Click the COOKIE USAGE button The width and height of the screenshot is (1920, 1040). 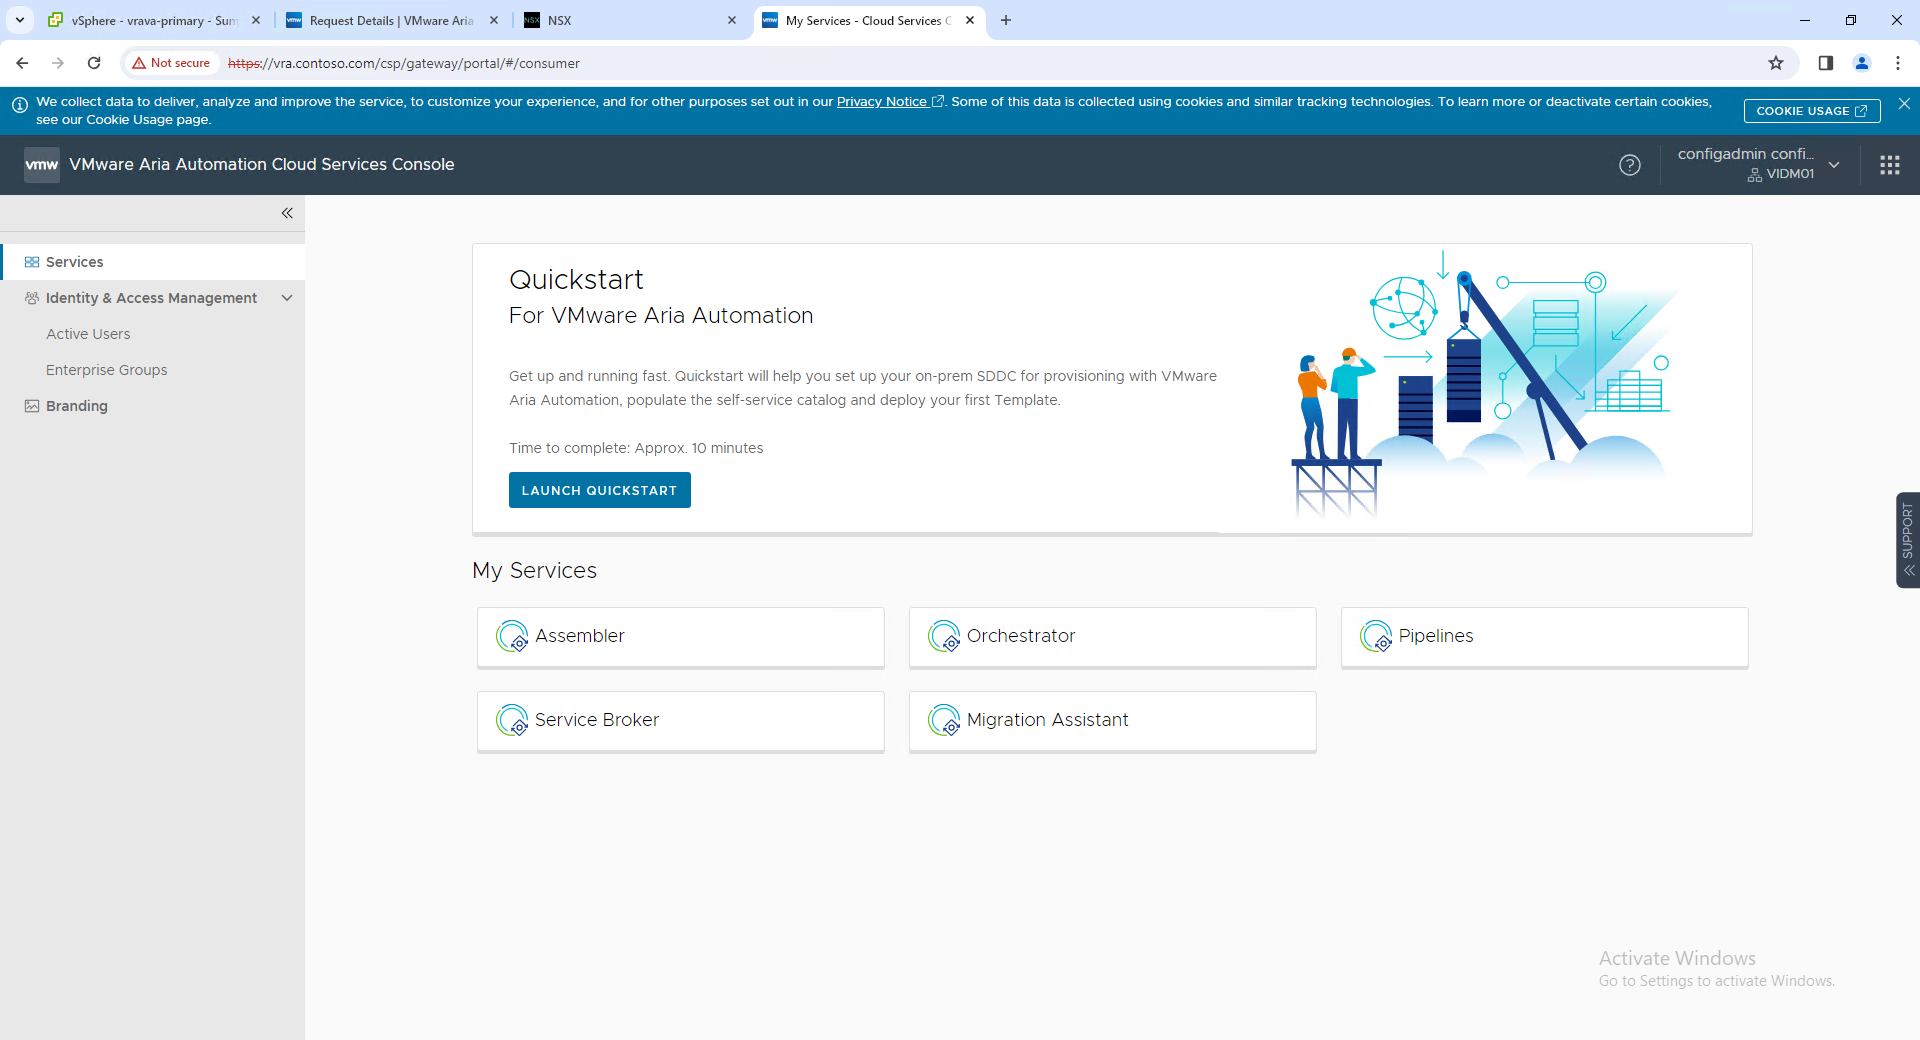[x=1812, y=111]
